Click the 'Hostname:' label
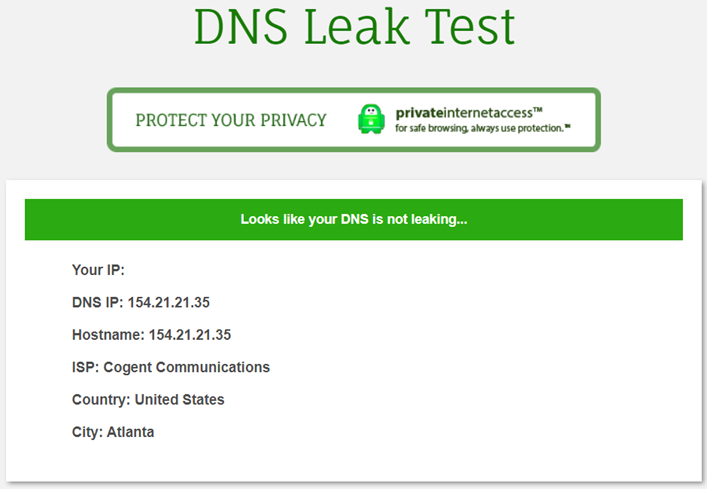Image resolution: width=707 pixels, height=489 pixels. [x=108, y=335]
